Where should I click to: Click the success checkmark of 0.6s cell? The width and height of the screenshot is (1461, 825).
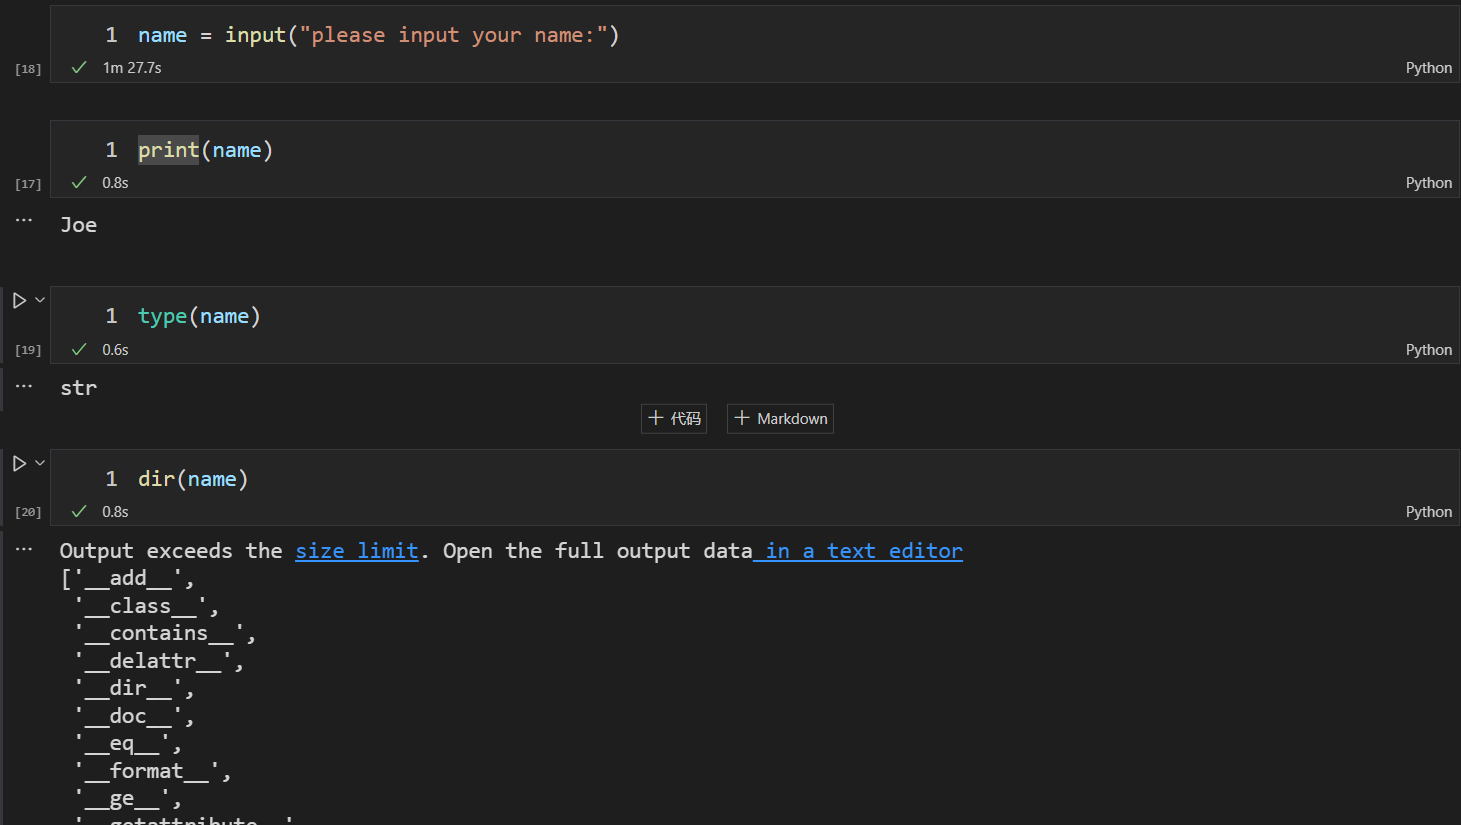(x=79, y=350)
